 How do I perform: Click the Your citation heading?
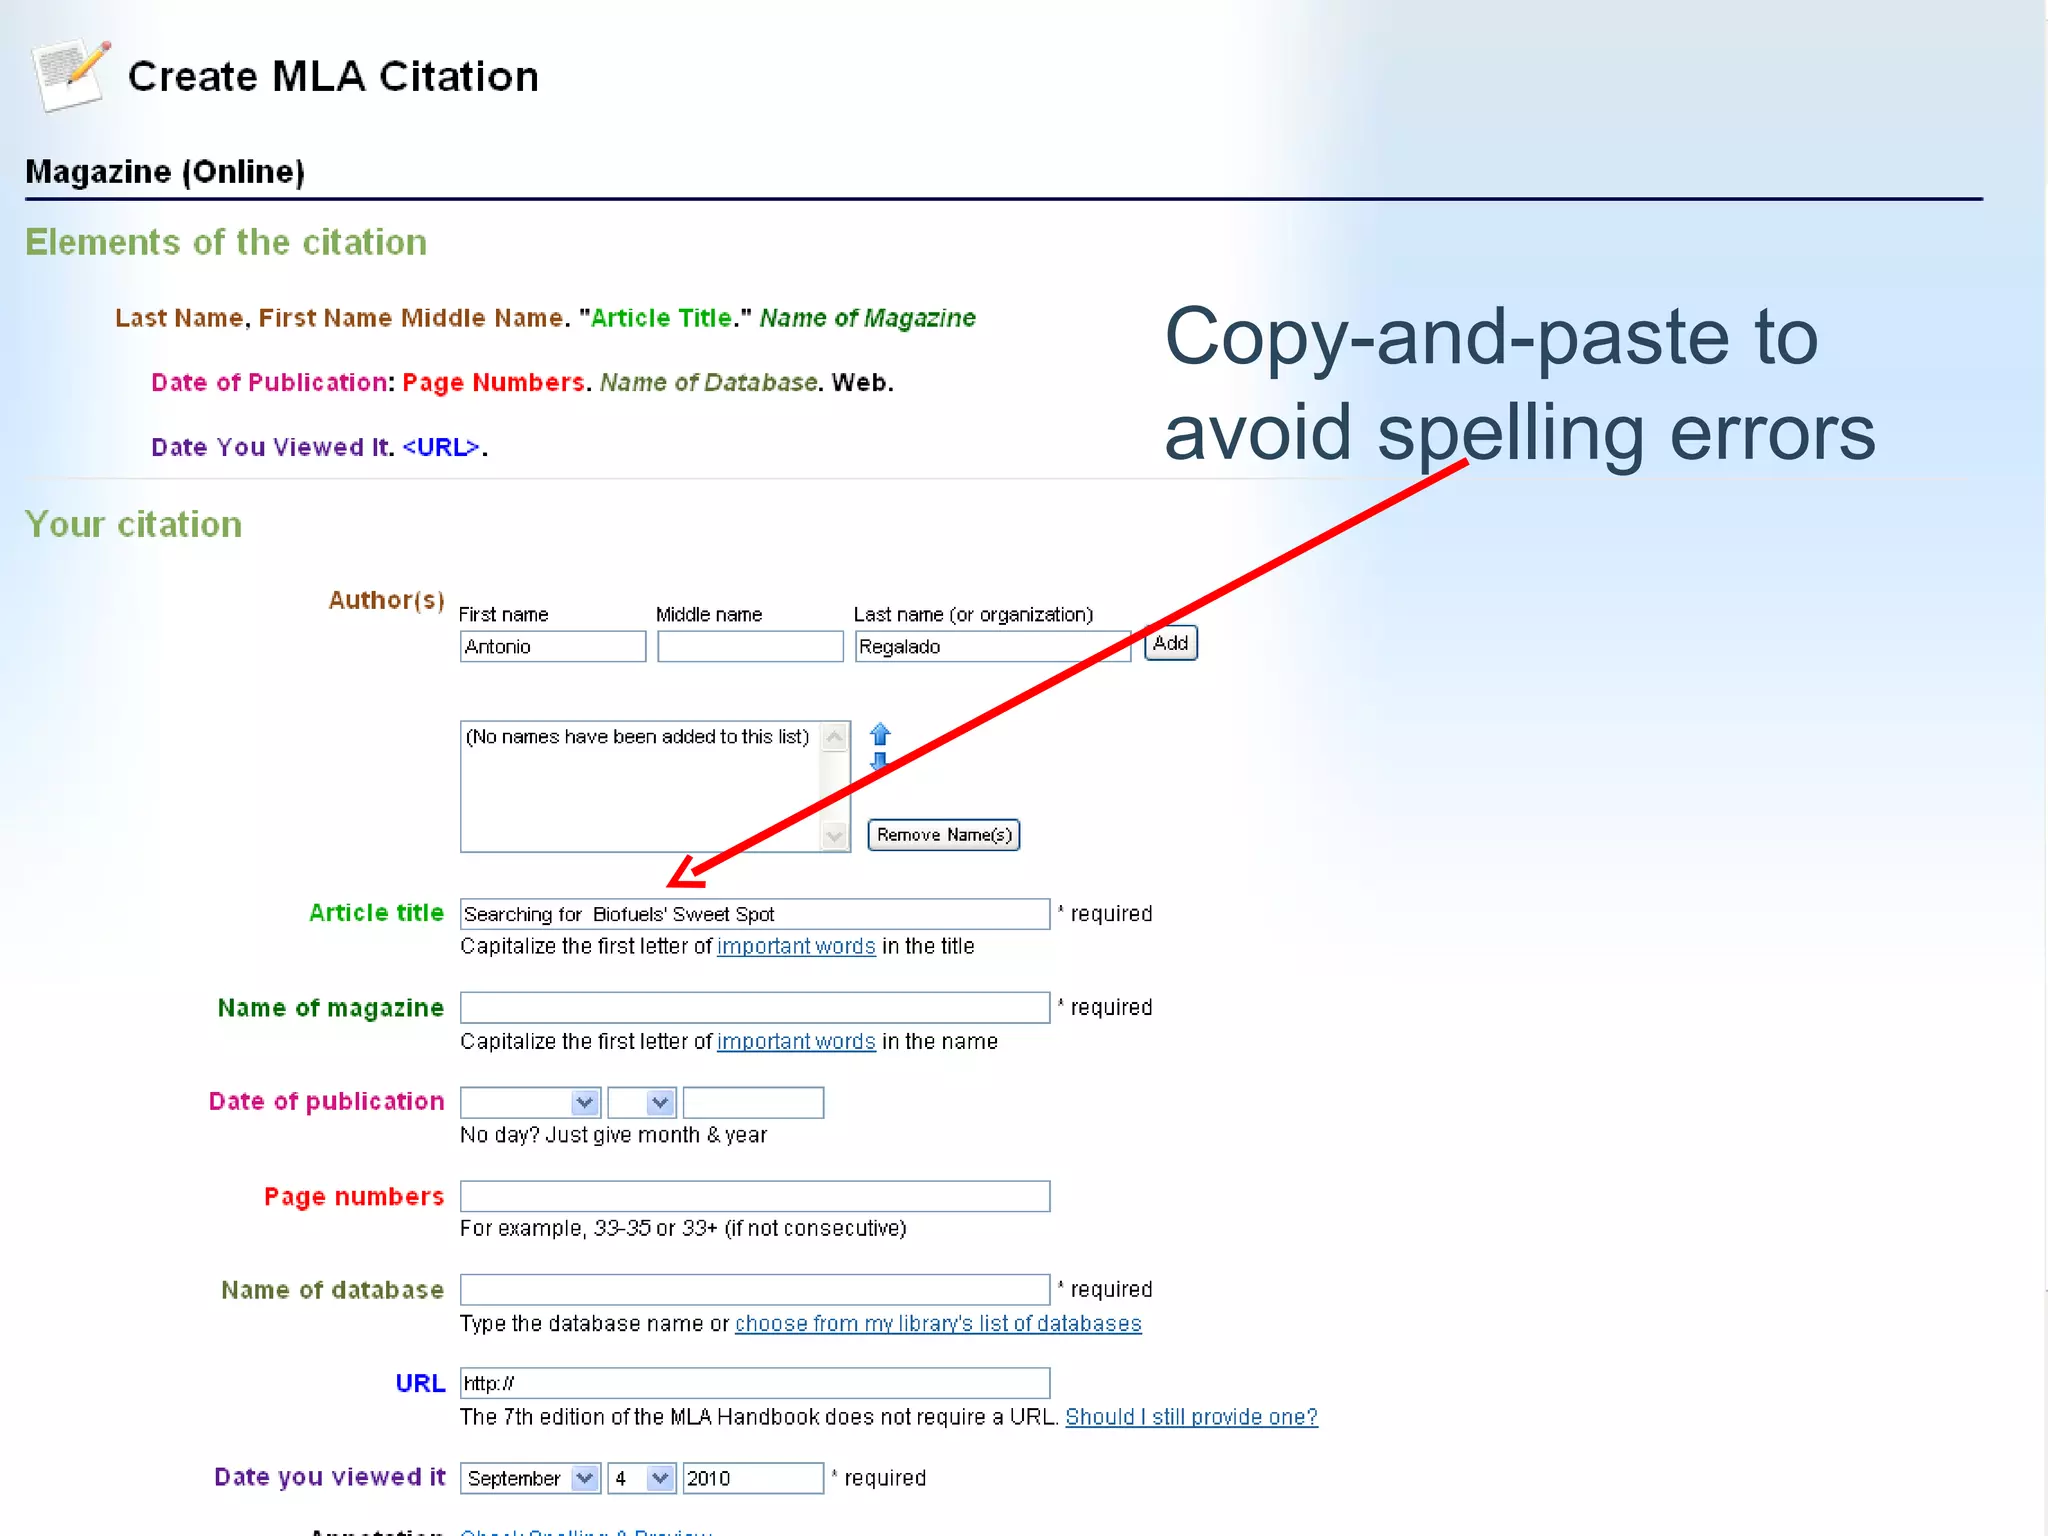(x=133, y=524)
